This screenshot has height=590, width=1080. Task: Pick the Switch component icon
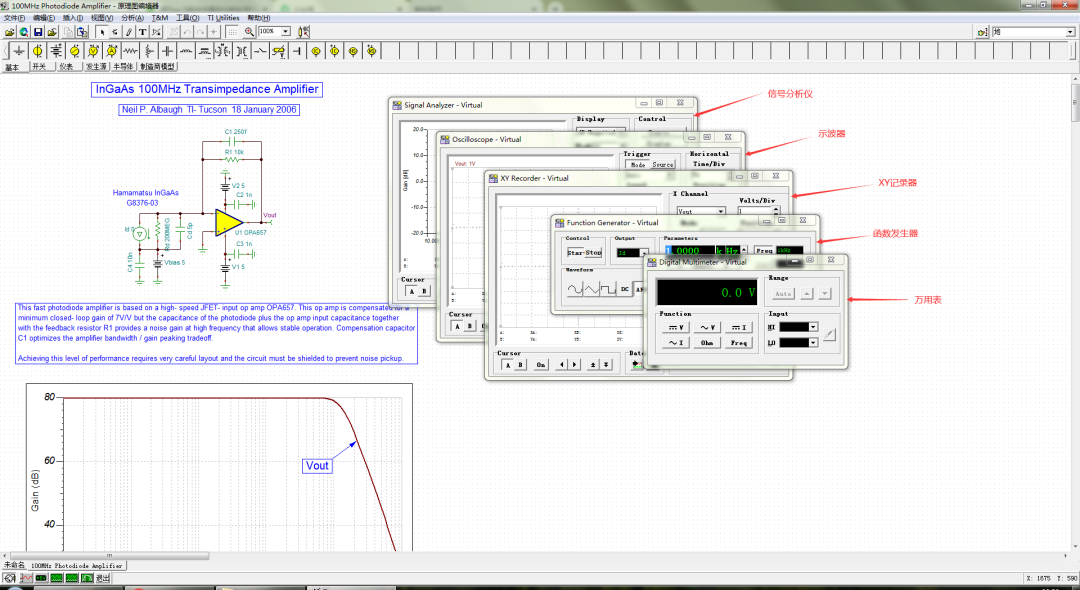coord(260,51)
